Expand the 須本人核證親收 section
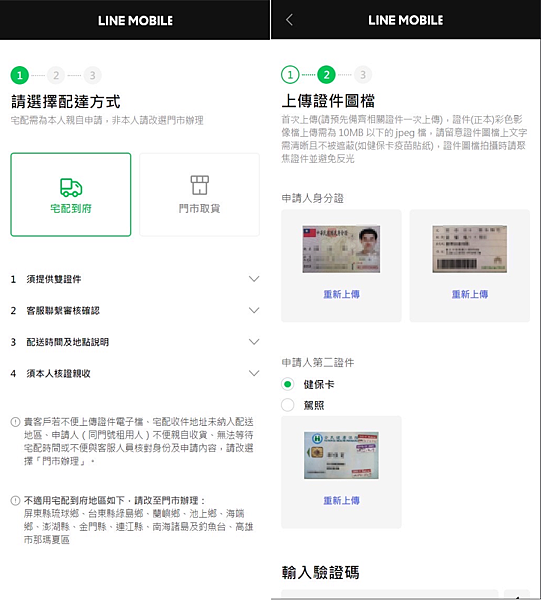 135,373
